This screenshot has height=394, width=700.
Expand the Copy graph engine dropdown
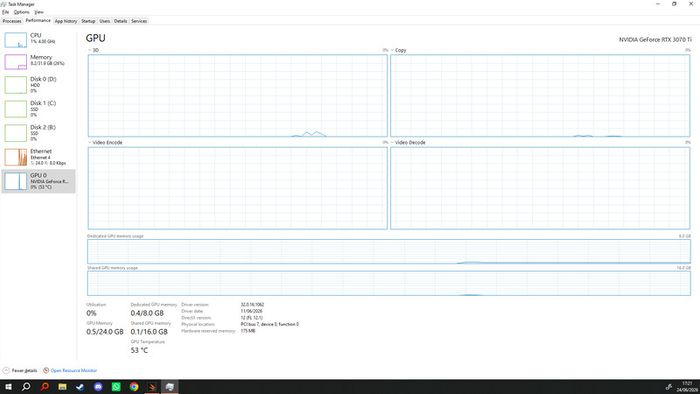click(x=398, y=50)
